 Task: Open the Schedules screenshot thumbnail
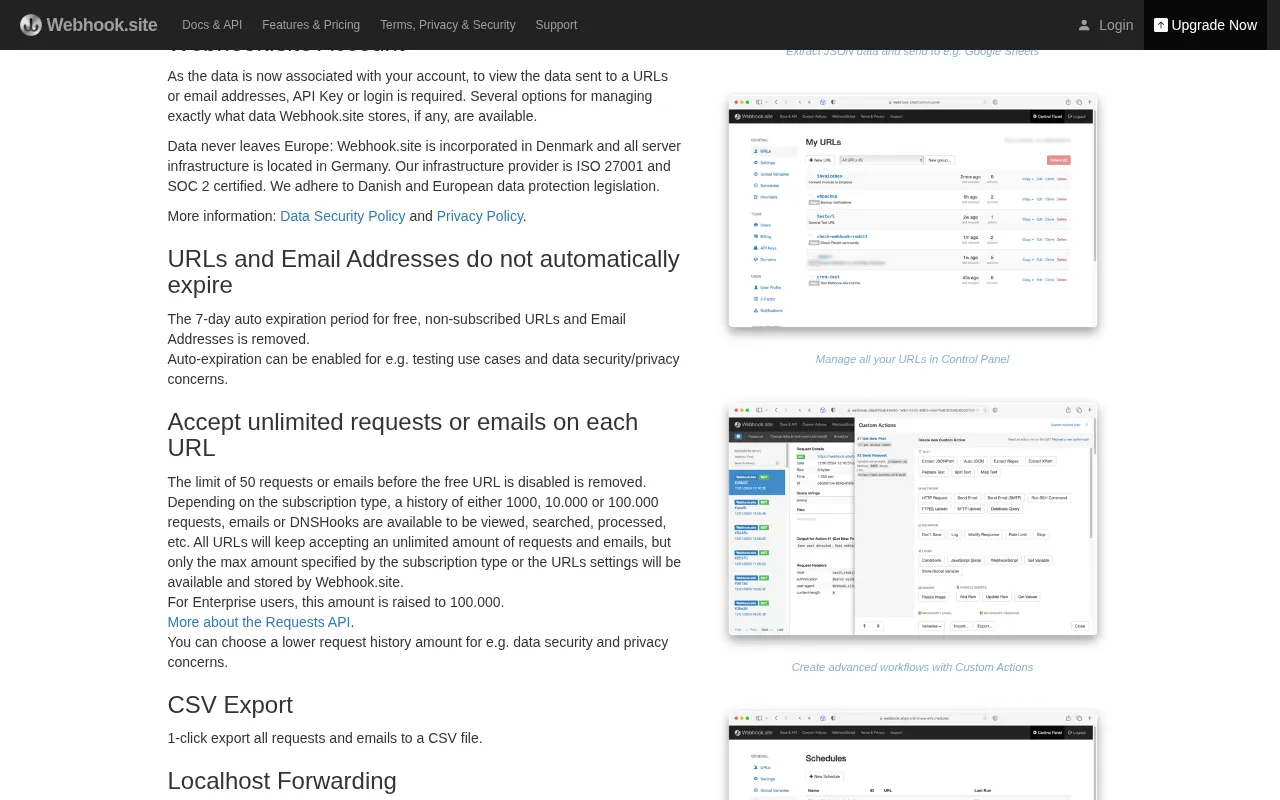(x=912, y=755)
